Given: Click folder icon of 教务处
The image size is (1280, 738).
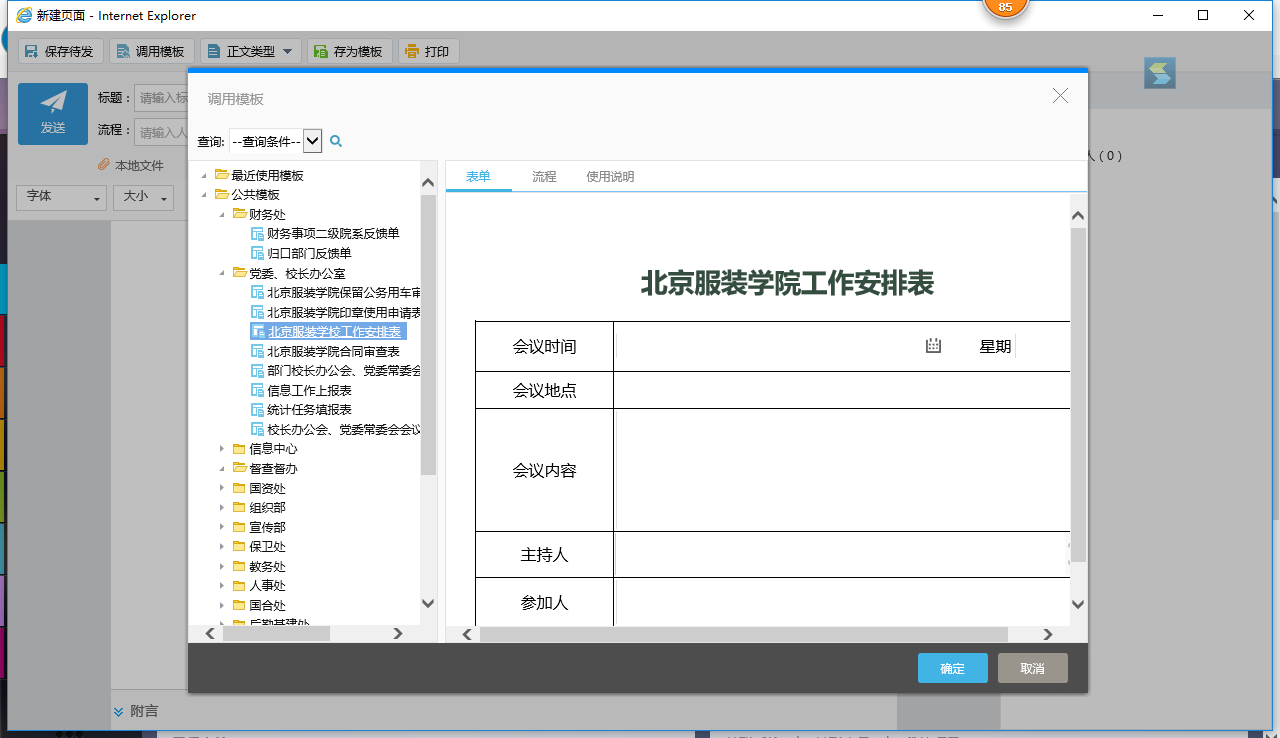Looking at the screenshot, I should [x=239, y=566].
